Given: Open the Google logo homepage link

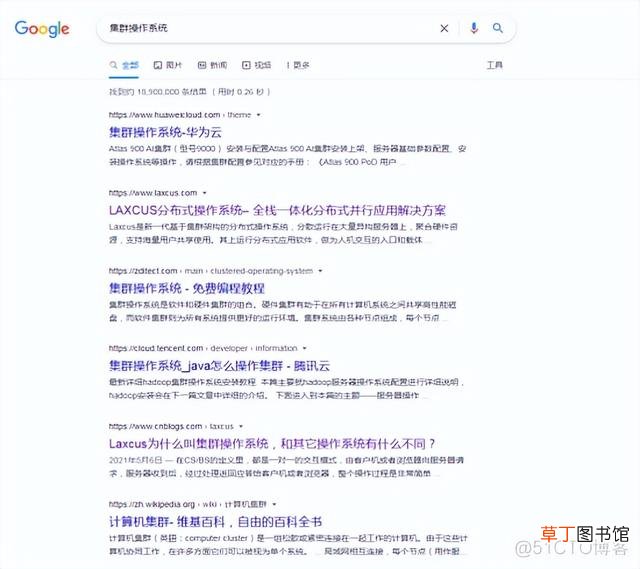Looking at the screenshot, I should 42,29.
